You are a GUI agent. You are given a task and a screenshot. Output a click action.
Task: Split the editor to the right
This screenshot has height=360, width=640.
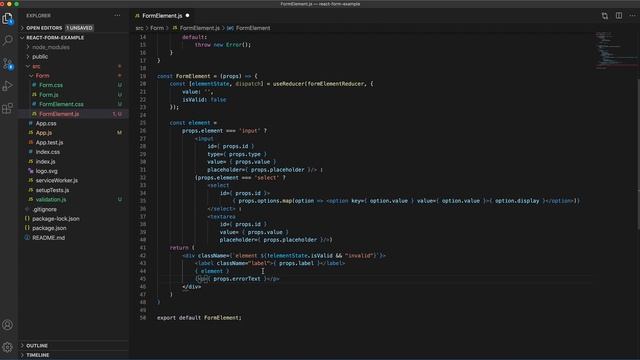(619, 16)
